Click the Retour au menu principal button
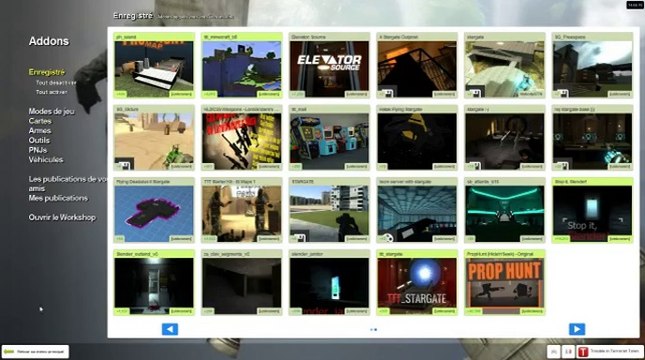The image size is (645, 360). [x=35, y=352]
